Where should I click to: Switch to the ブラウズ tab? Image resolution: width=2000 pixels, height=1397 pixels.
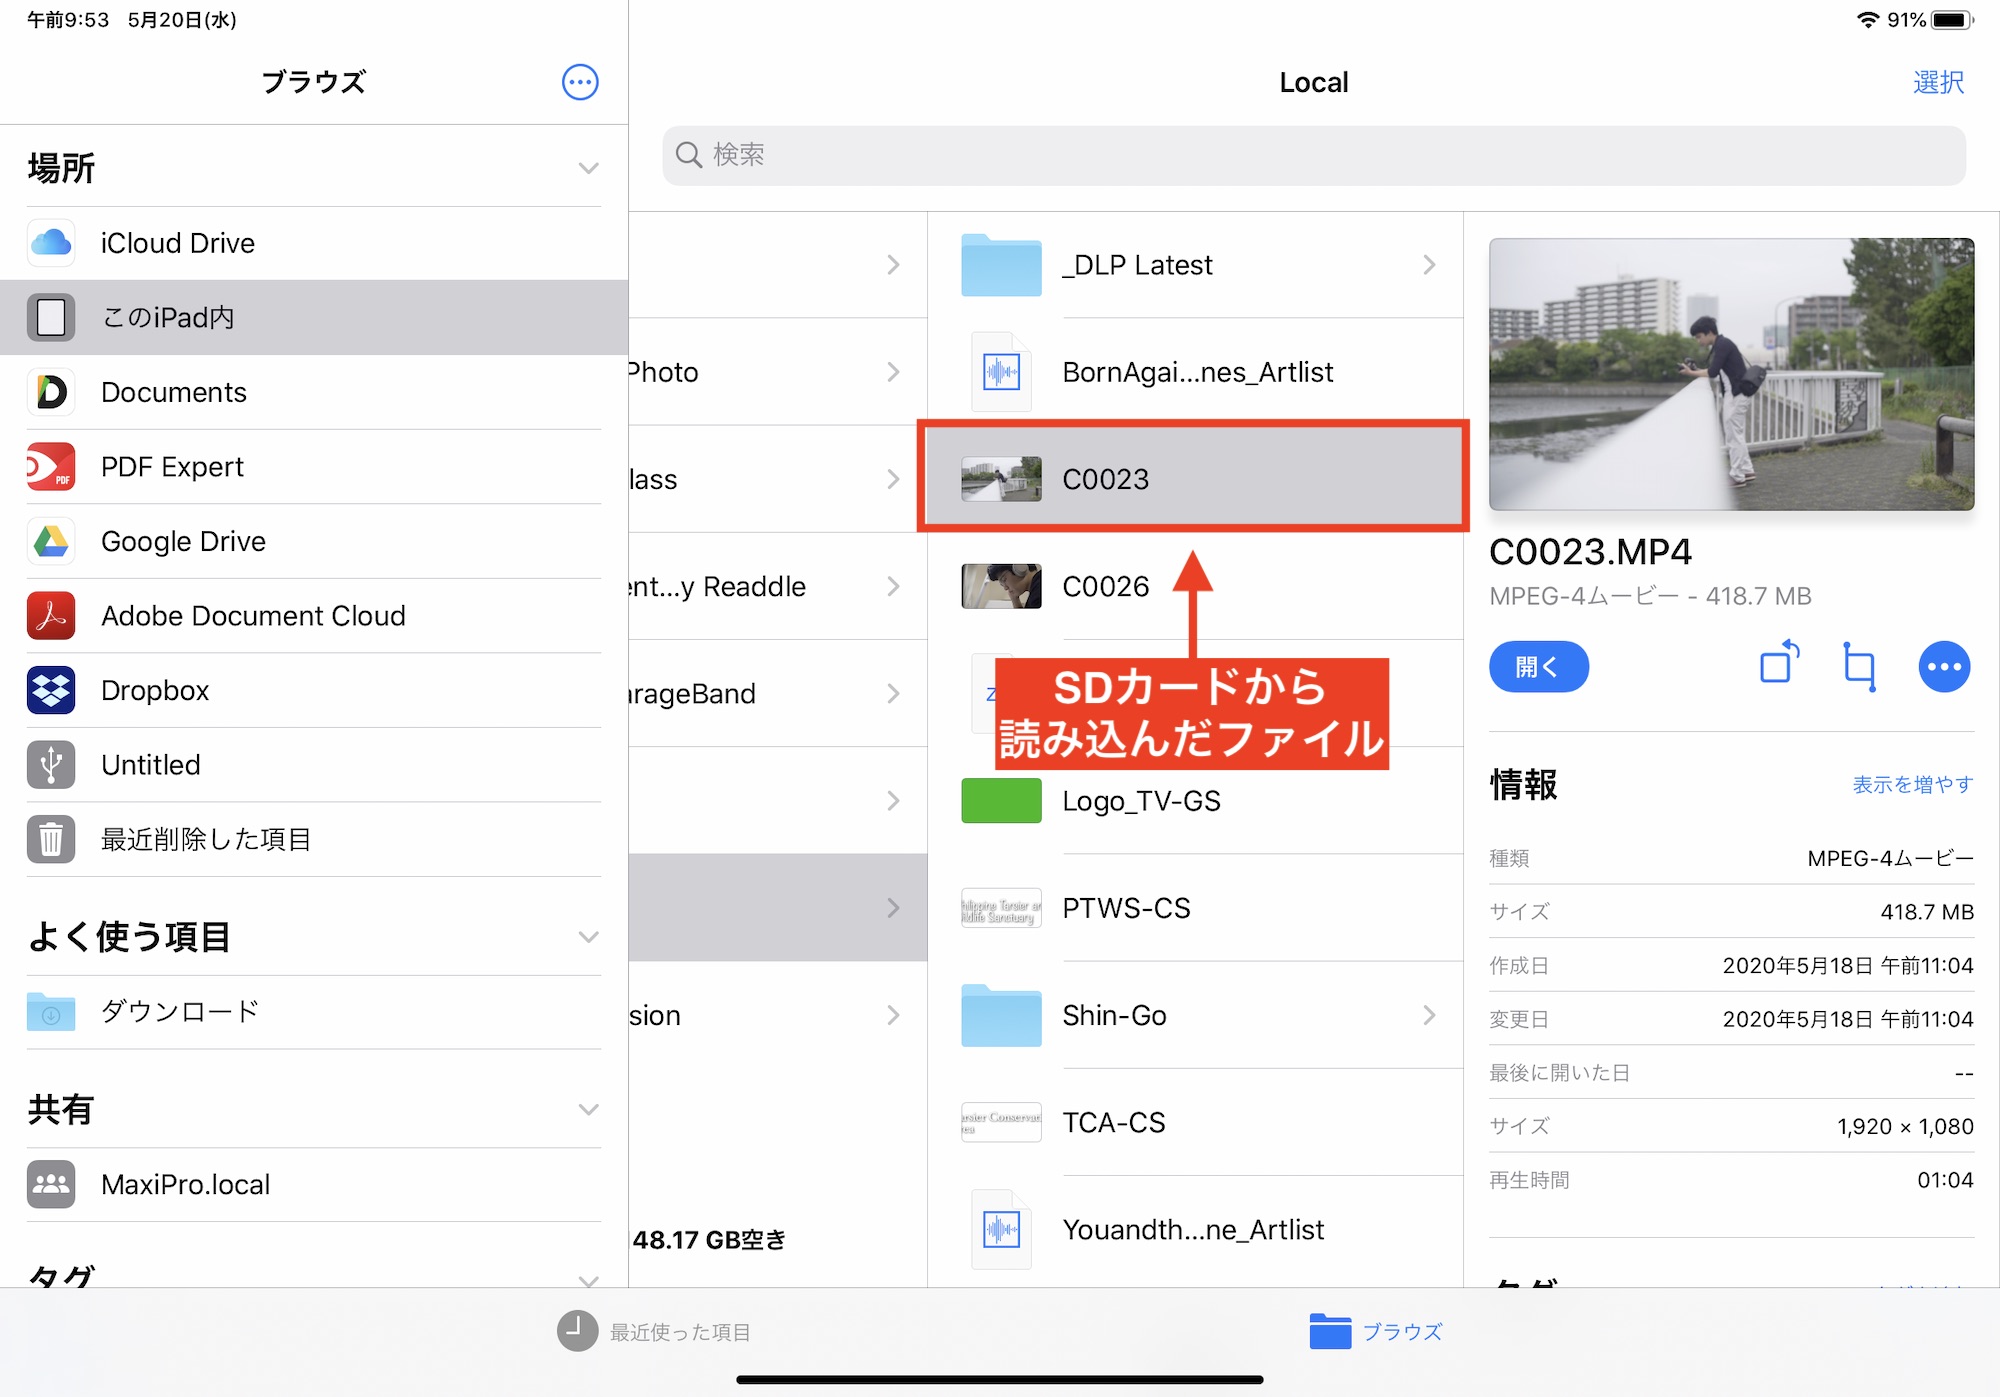[x=1376, y=1332]
